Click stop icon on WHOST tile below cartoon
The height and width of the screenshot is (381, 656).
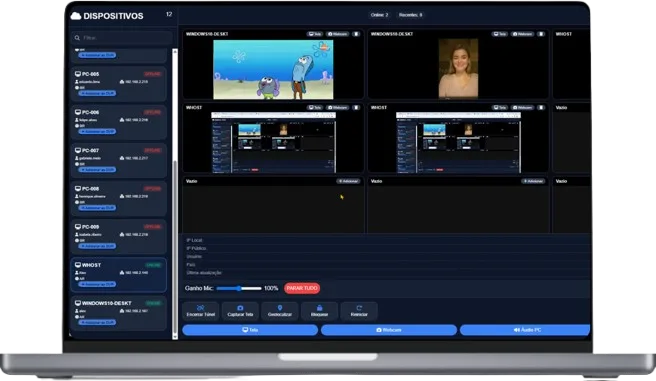(356, 107)
